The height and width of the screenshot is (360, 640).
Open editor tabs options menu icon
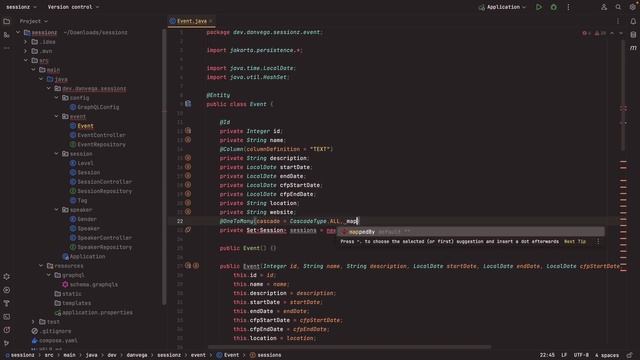[618, 21]
